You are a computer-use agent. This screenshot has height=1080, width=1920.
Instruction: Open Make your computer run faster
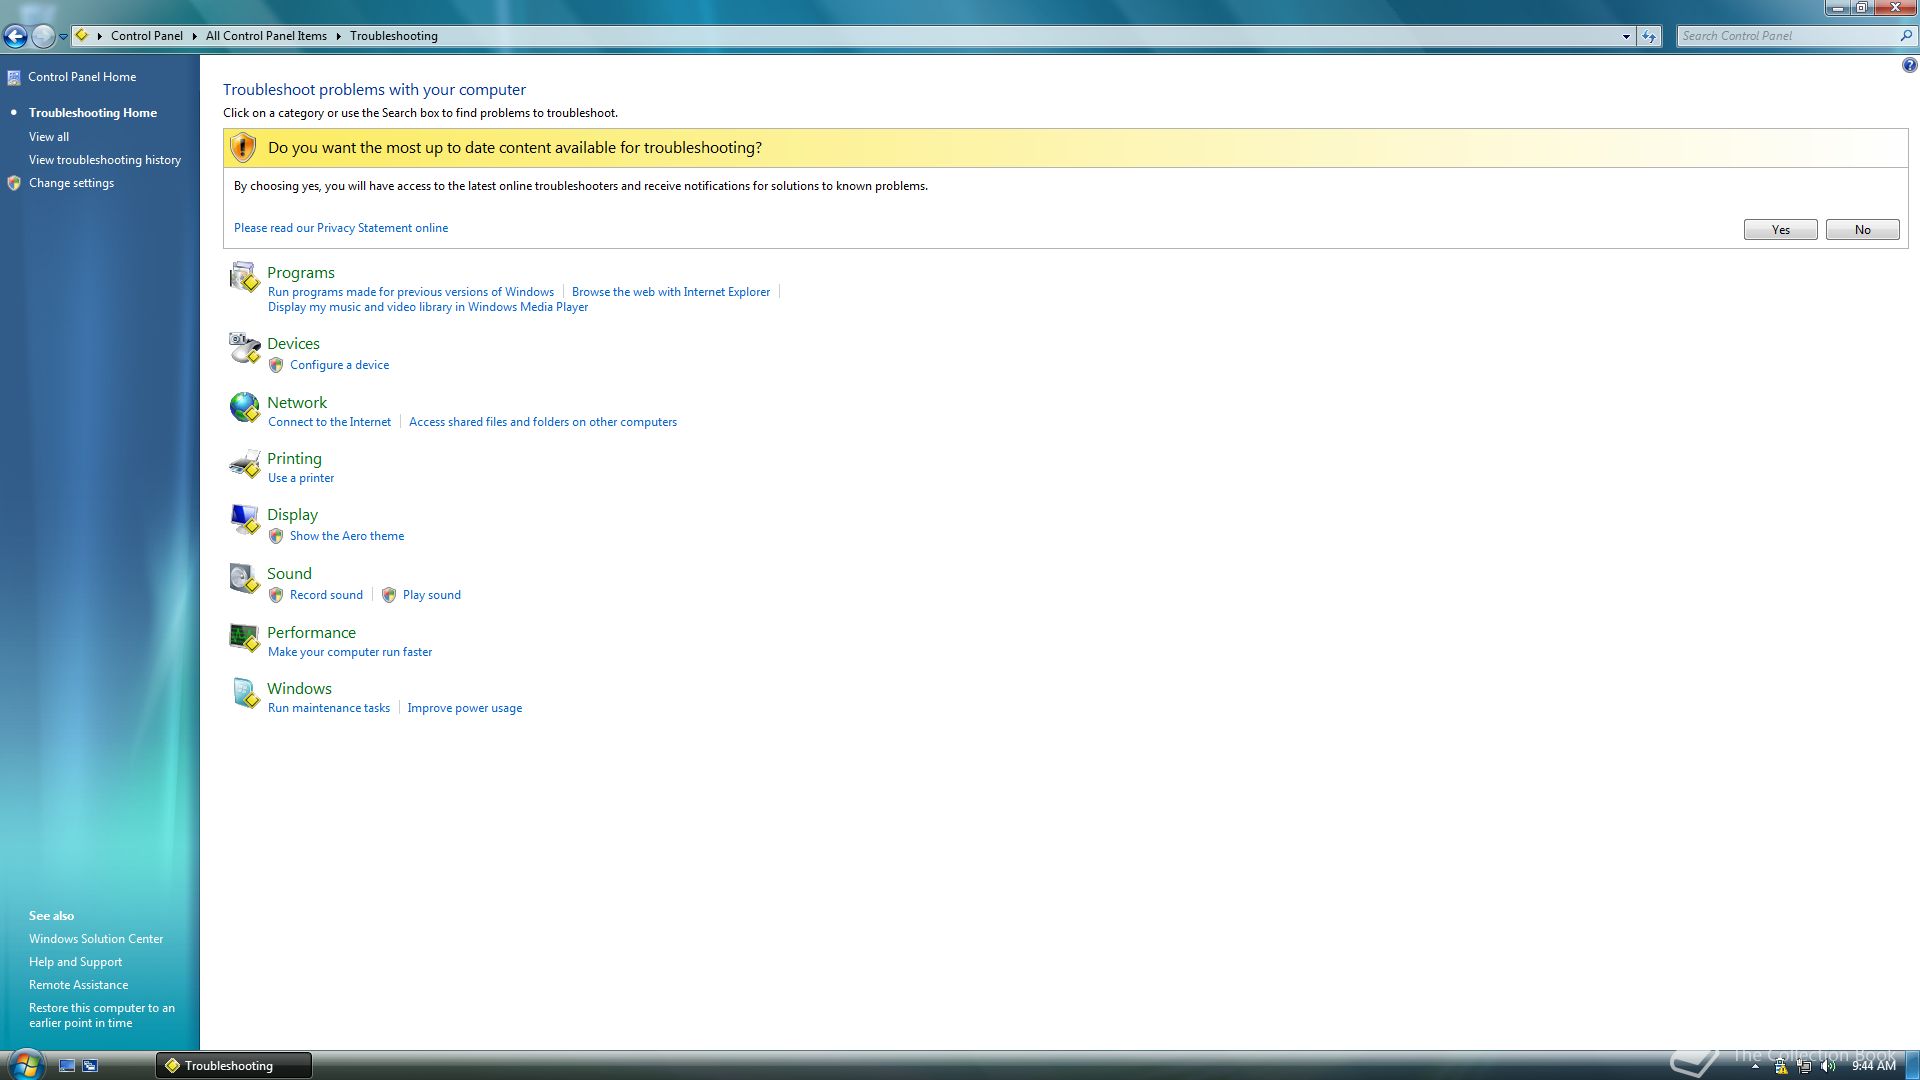click(350, 652)
